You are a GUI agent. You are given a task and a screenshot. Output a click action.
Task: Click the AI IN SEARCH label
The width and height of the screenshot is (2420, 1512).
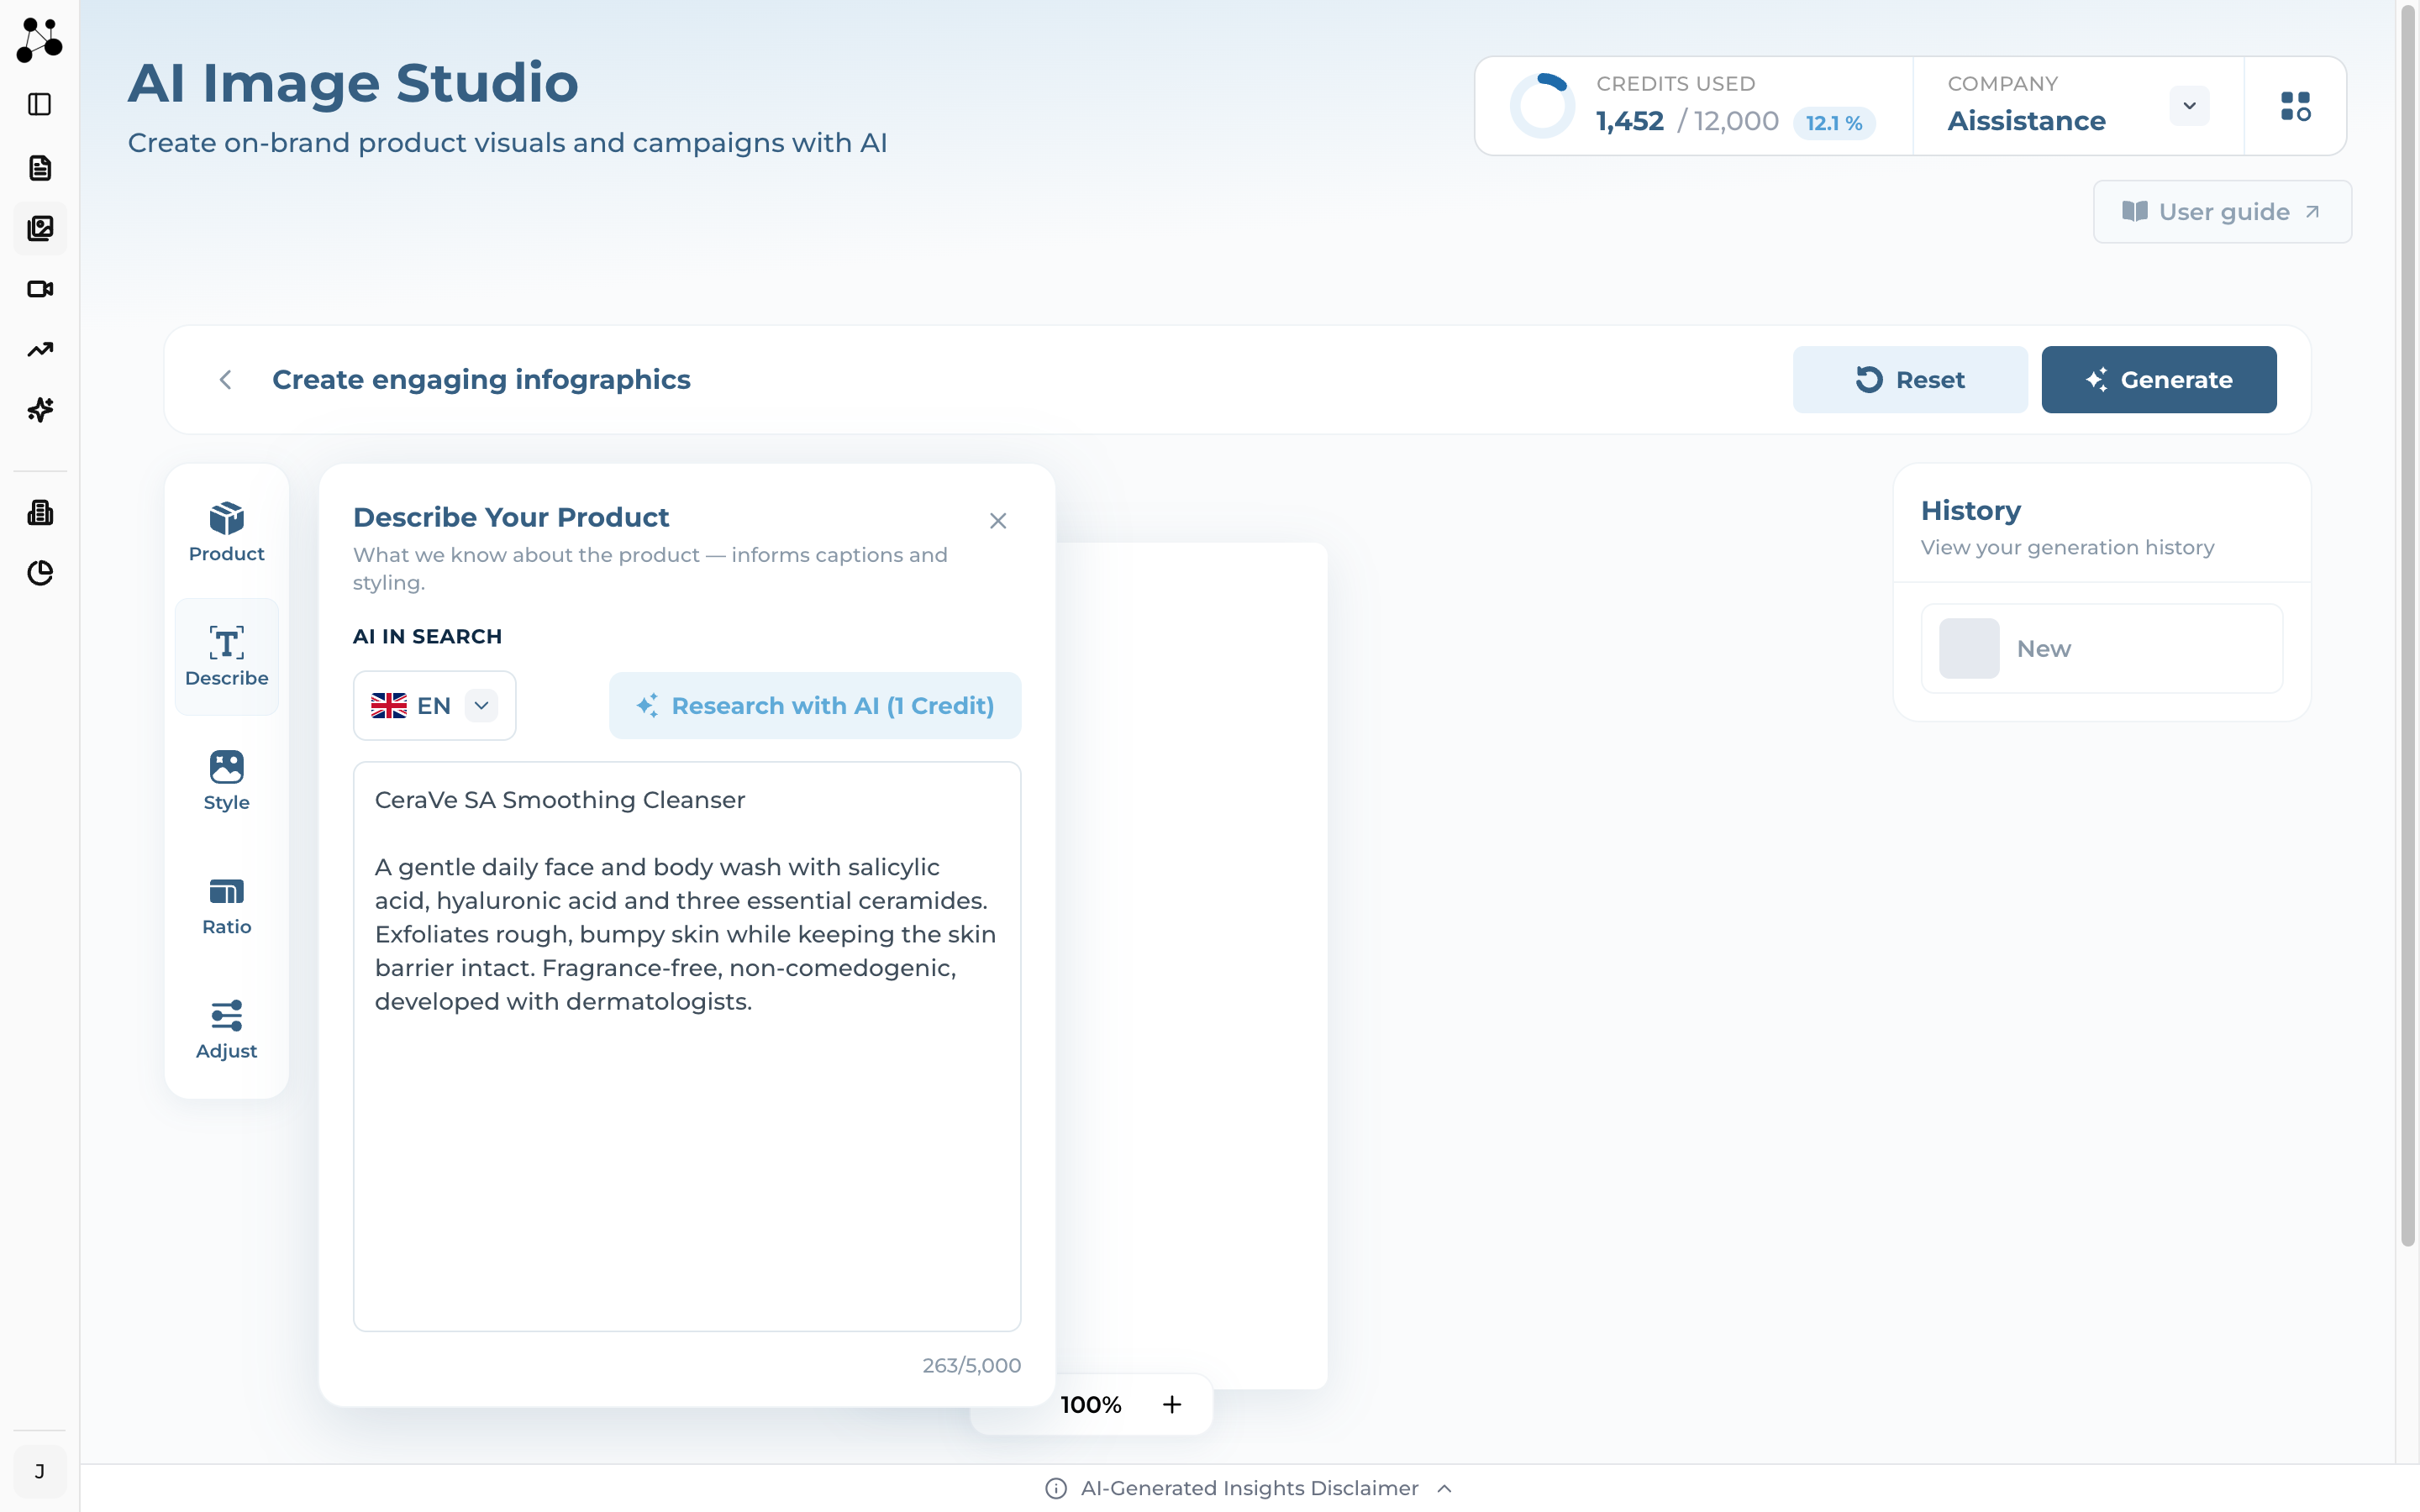tap(427, 636)
